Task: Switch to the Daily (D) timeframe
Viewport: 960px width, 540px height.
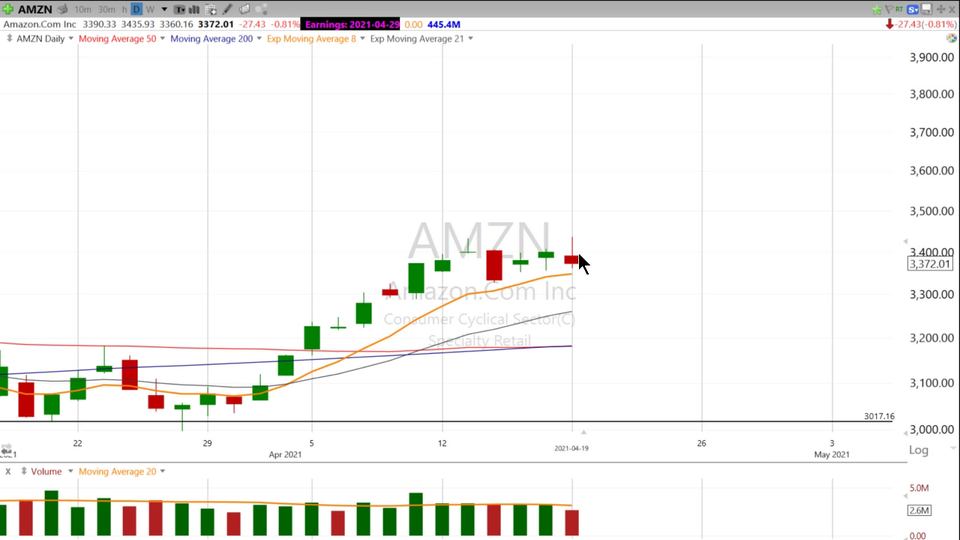Action: point(137,9)
